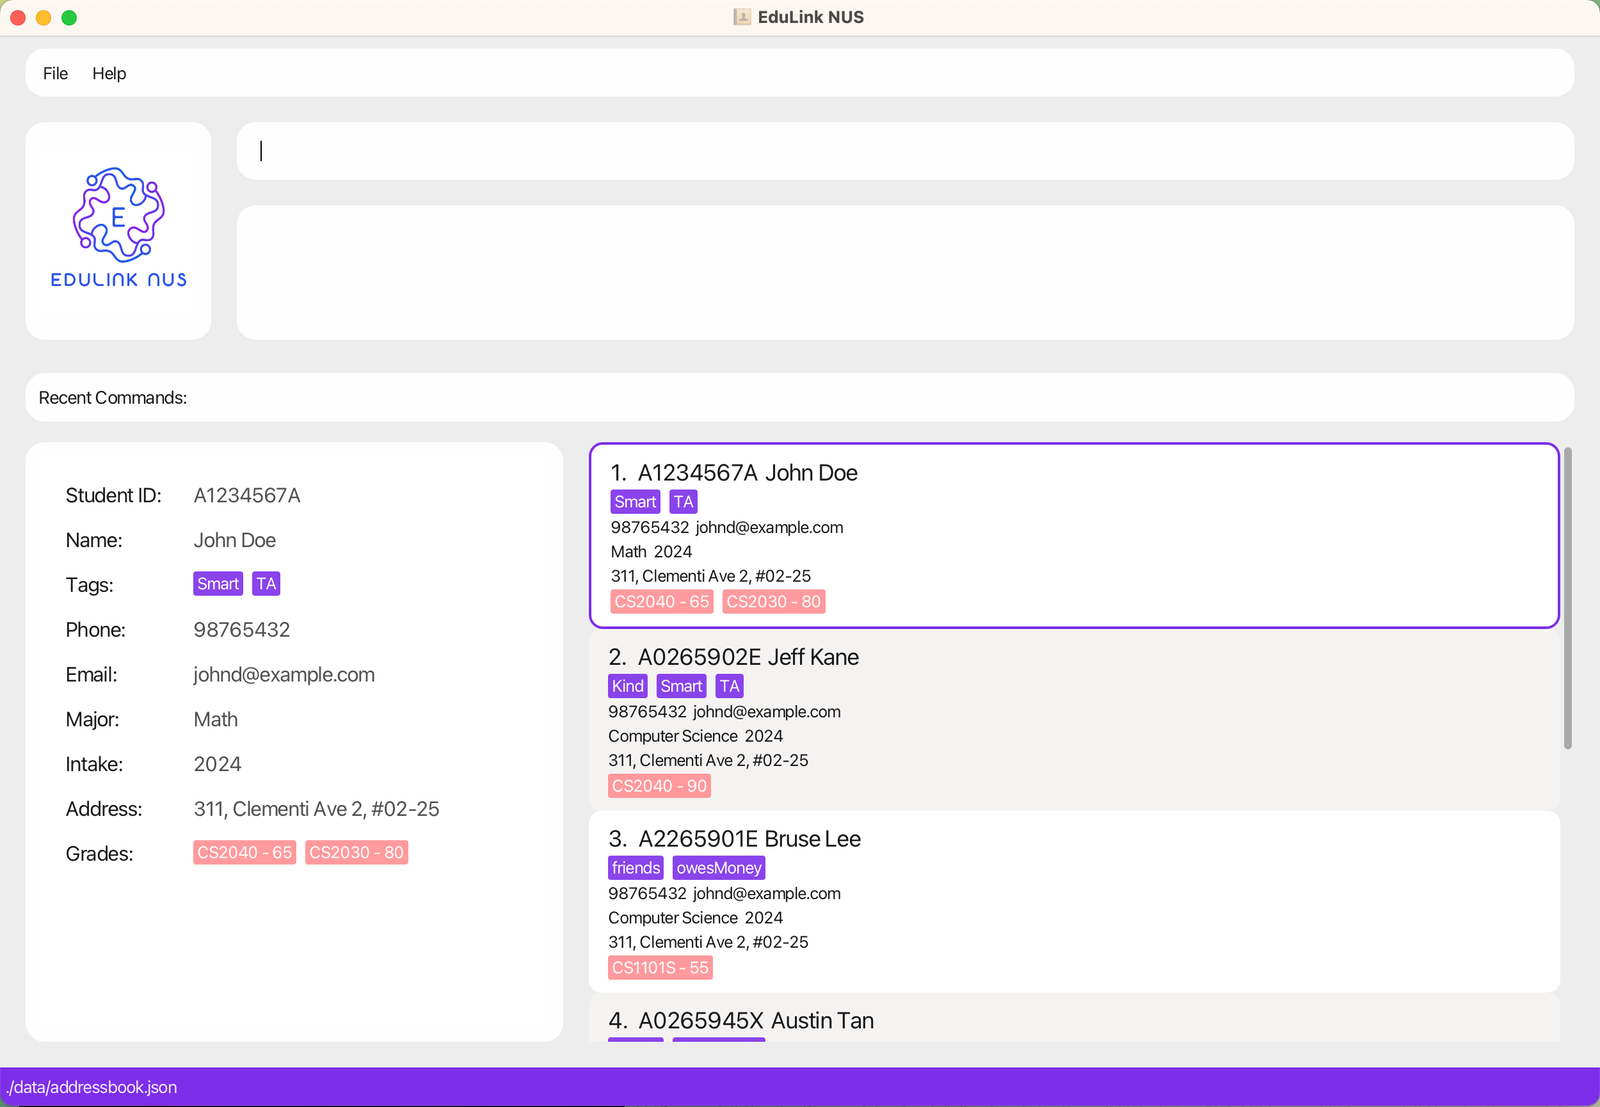Click the owesMoney tag on Bruse Lee
Image resolution: width=1600 pixels, height=1107 pixels.
point(719,868)
